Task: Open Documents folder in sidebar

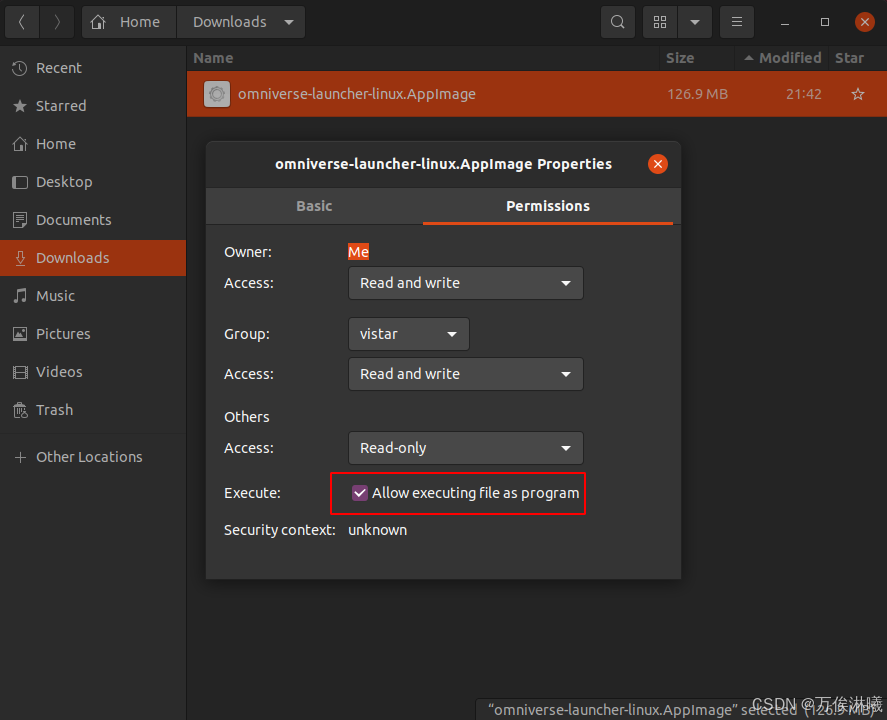Action: pos(93,219)
